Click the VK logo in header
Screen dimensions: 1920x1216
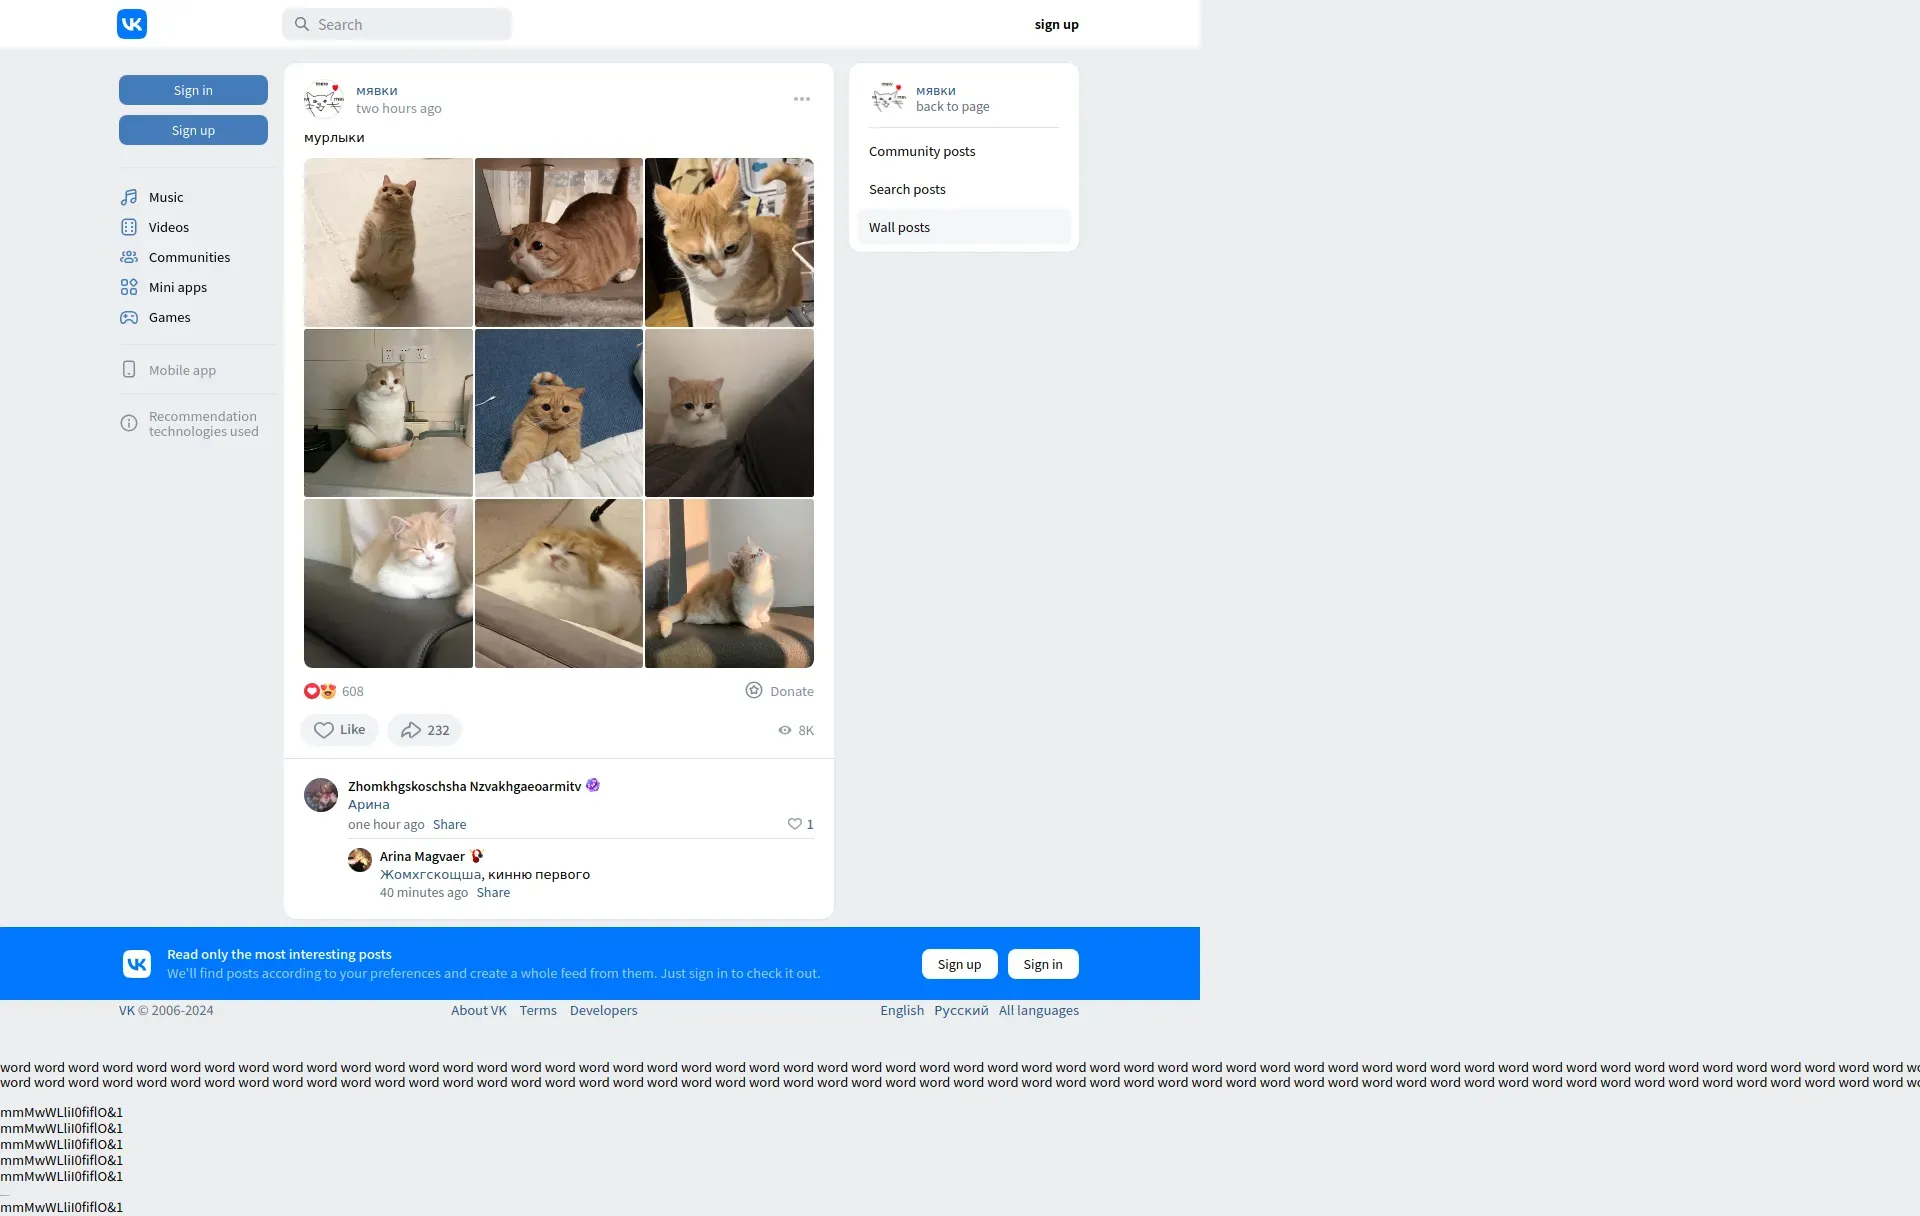(132, 24)
